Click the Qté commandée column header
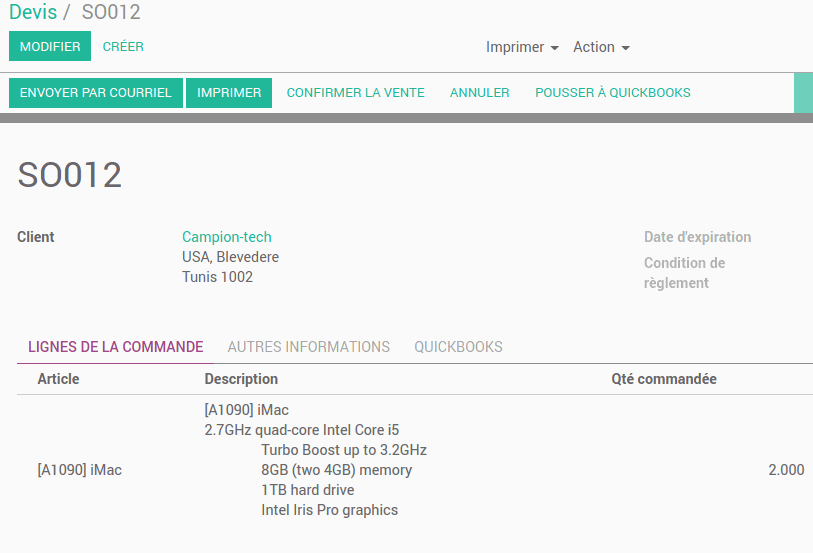Screen dimensions: 813x553 click(x=664, y=379)
